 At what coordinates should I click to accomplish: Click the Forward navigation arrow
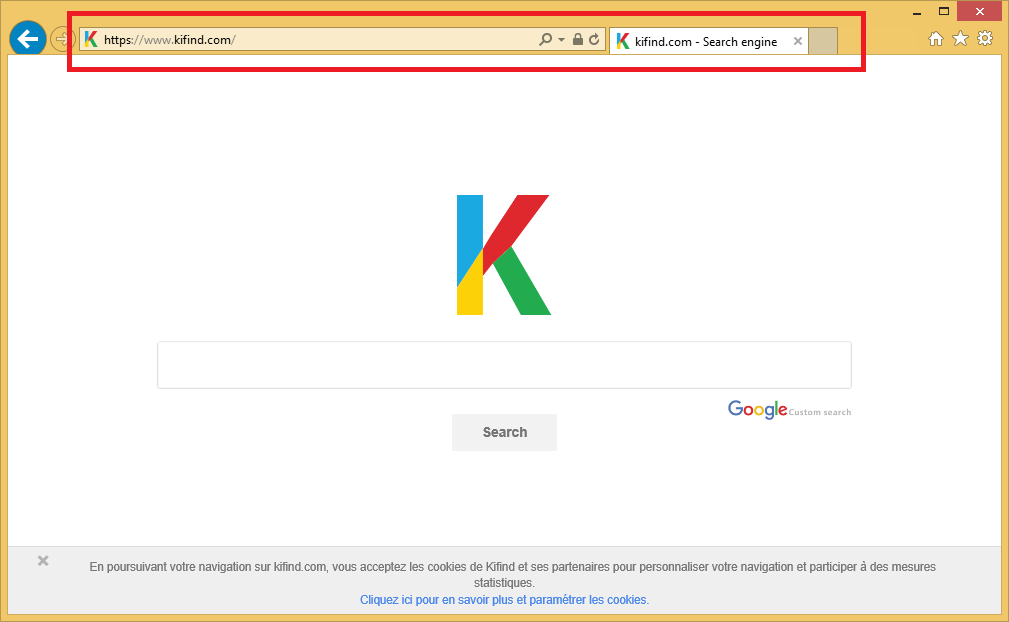[61, 40]
